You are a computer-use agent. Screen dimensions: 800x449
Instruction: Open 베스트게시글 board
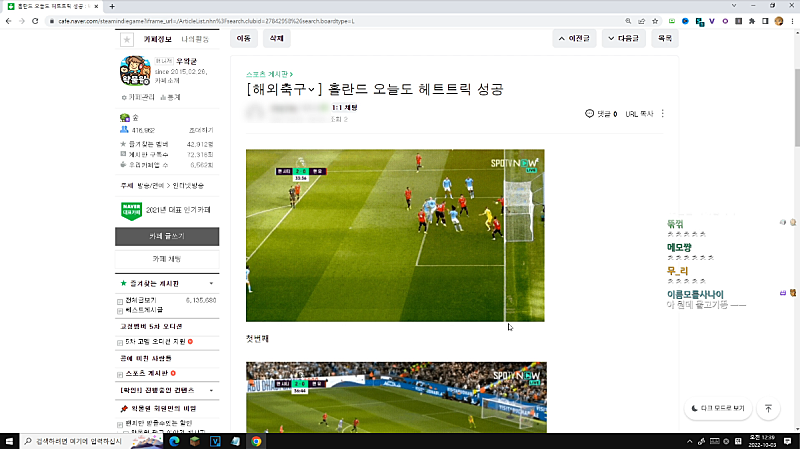(x=144, y=310)
